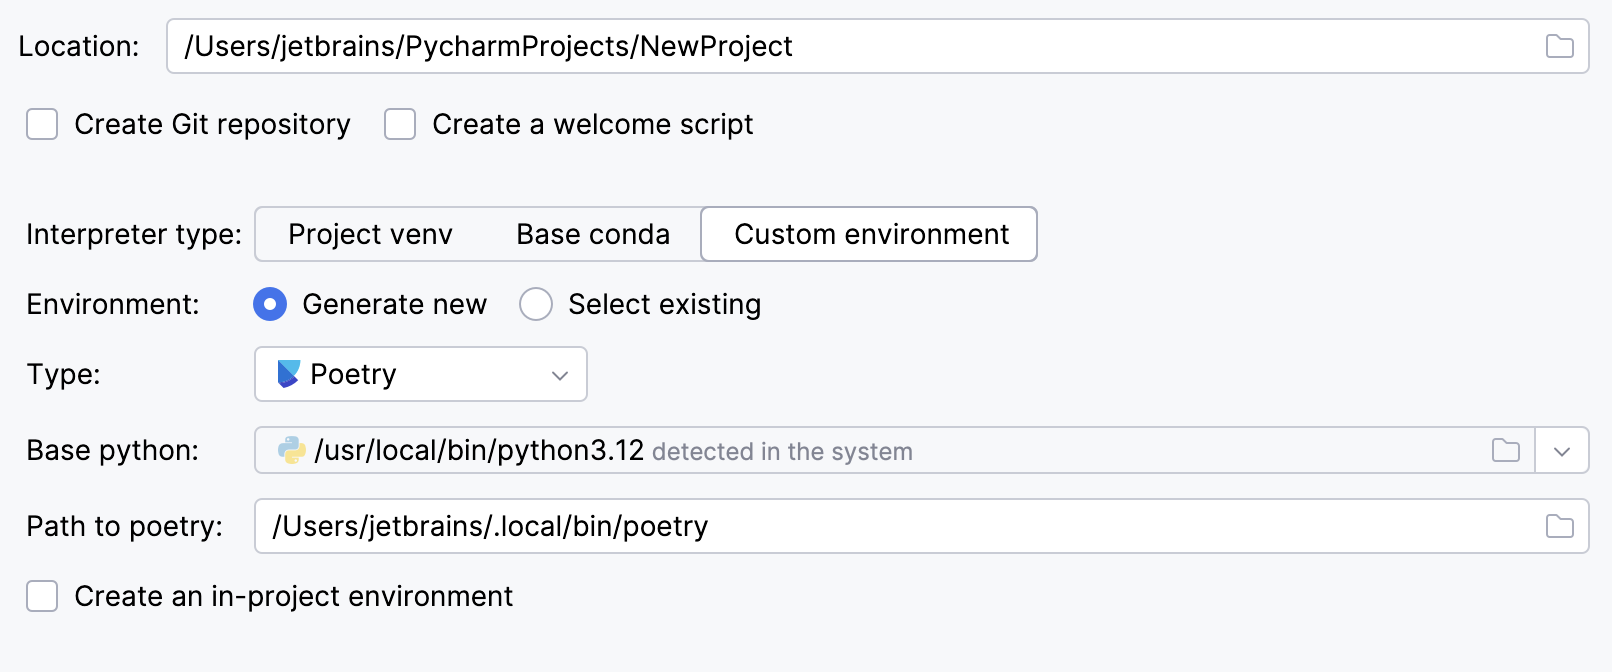Choose Select existing environment option
1612x672 pixels.
point(536,304)
